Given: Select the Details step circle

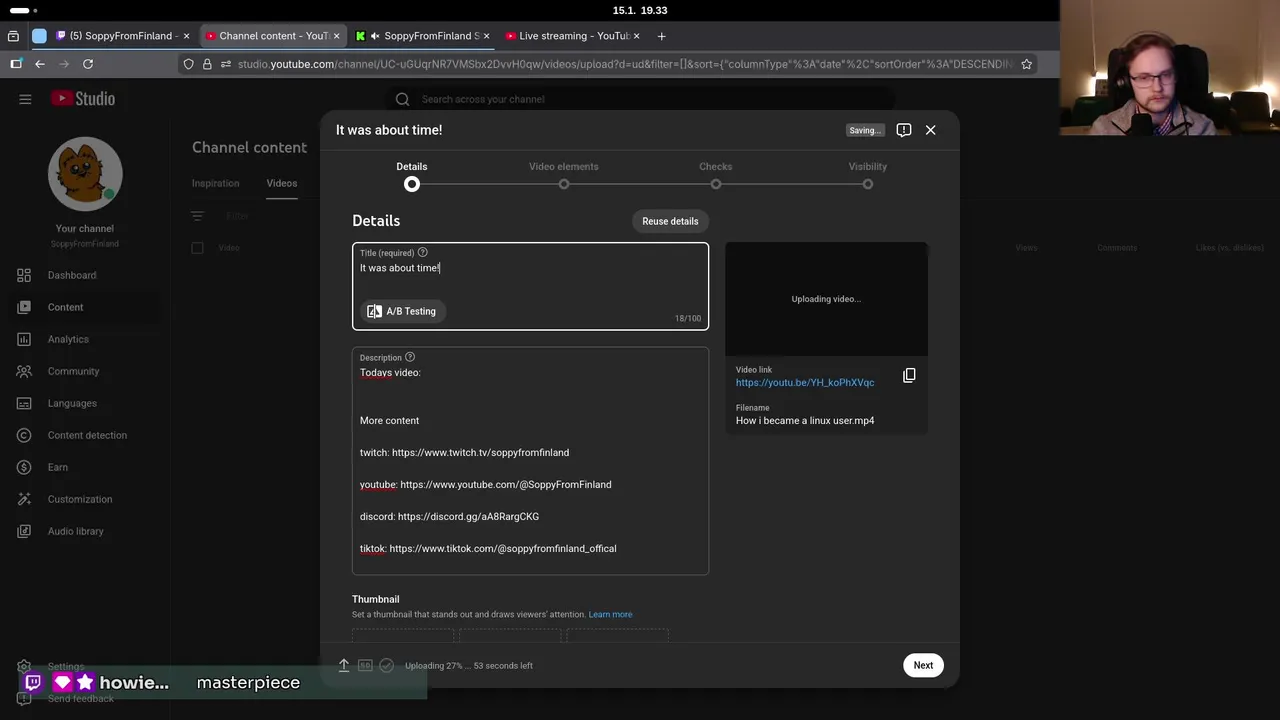Looking at the screenshot, I should [412, 184].
